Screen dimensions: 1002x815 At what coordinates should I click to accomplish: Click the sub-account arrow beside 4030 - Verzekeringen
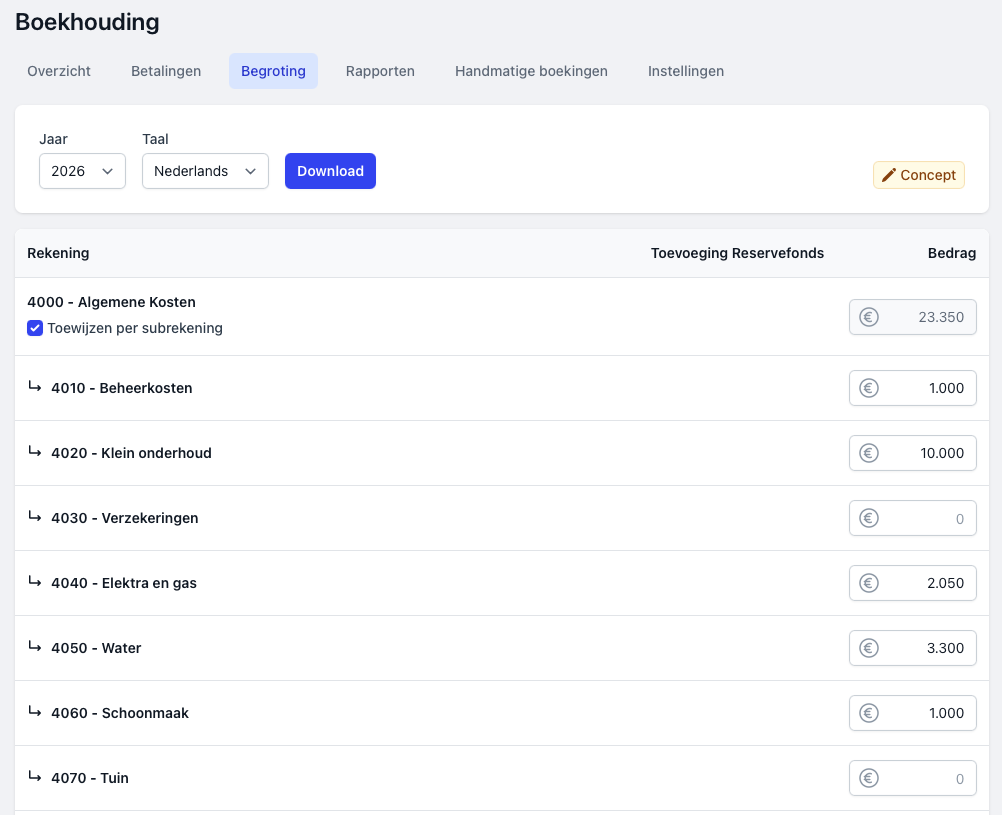(x=35, y=517)
